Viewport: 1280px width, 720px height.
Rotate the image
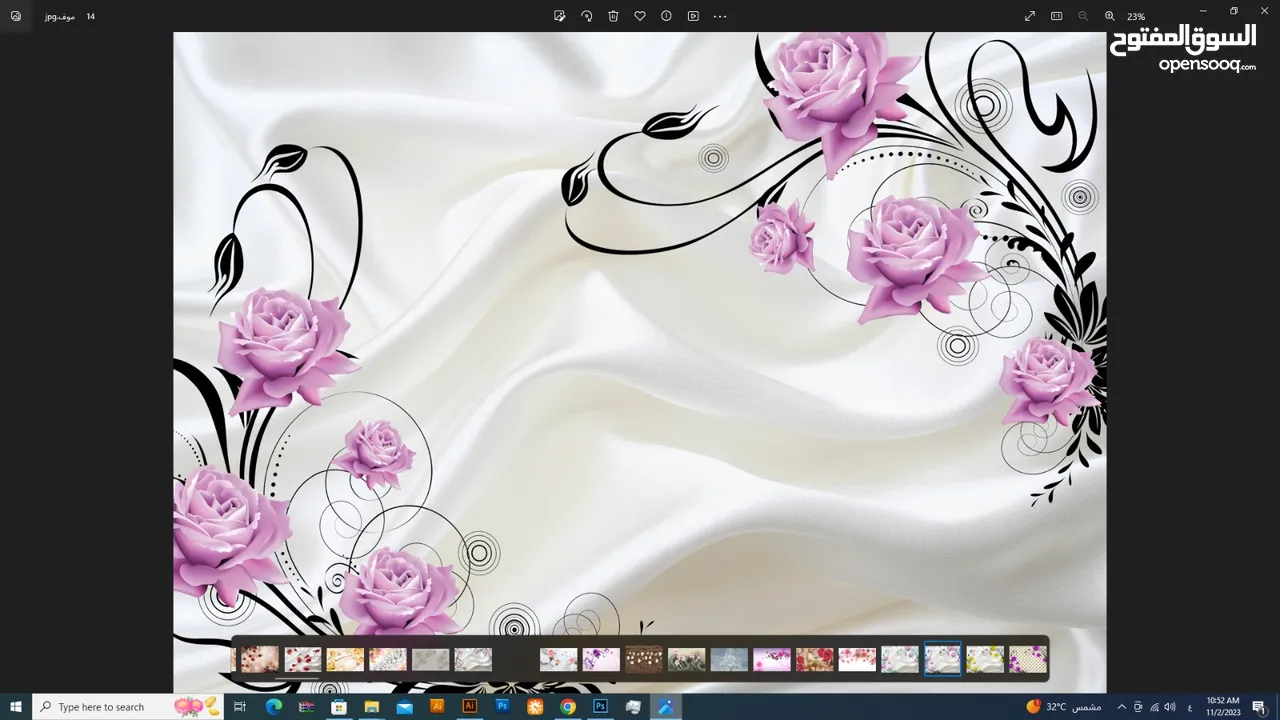(587, 16)
